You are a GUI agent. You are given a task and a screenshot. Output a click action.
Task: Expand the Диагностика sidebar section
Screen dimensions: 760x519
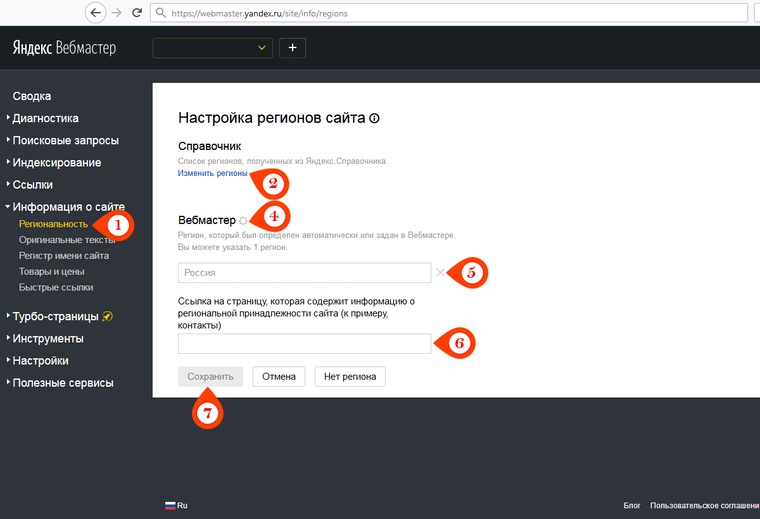tap(45, 118)
